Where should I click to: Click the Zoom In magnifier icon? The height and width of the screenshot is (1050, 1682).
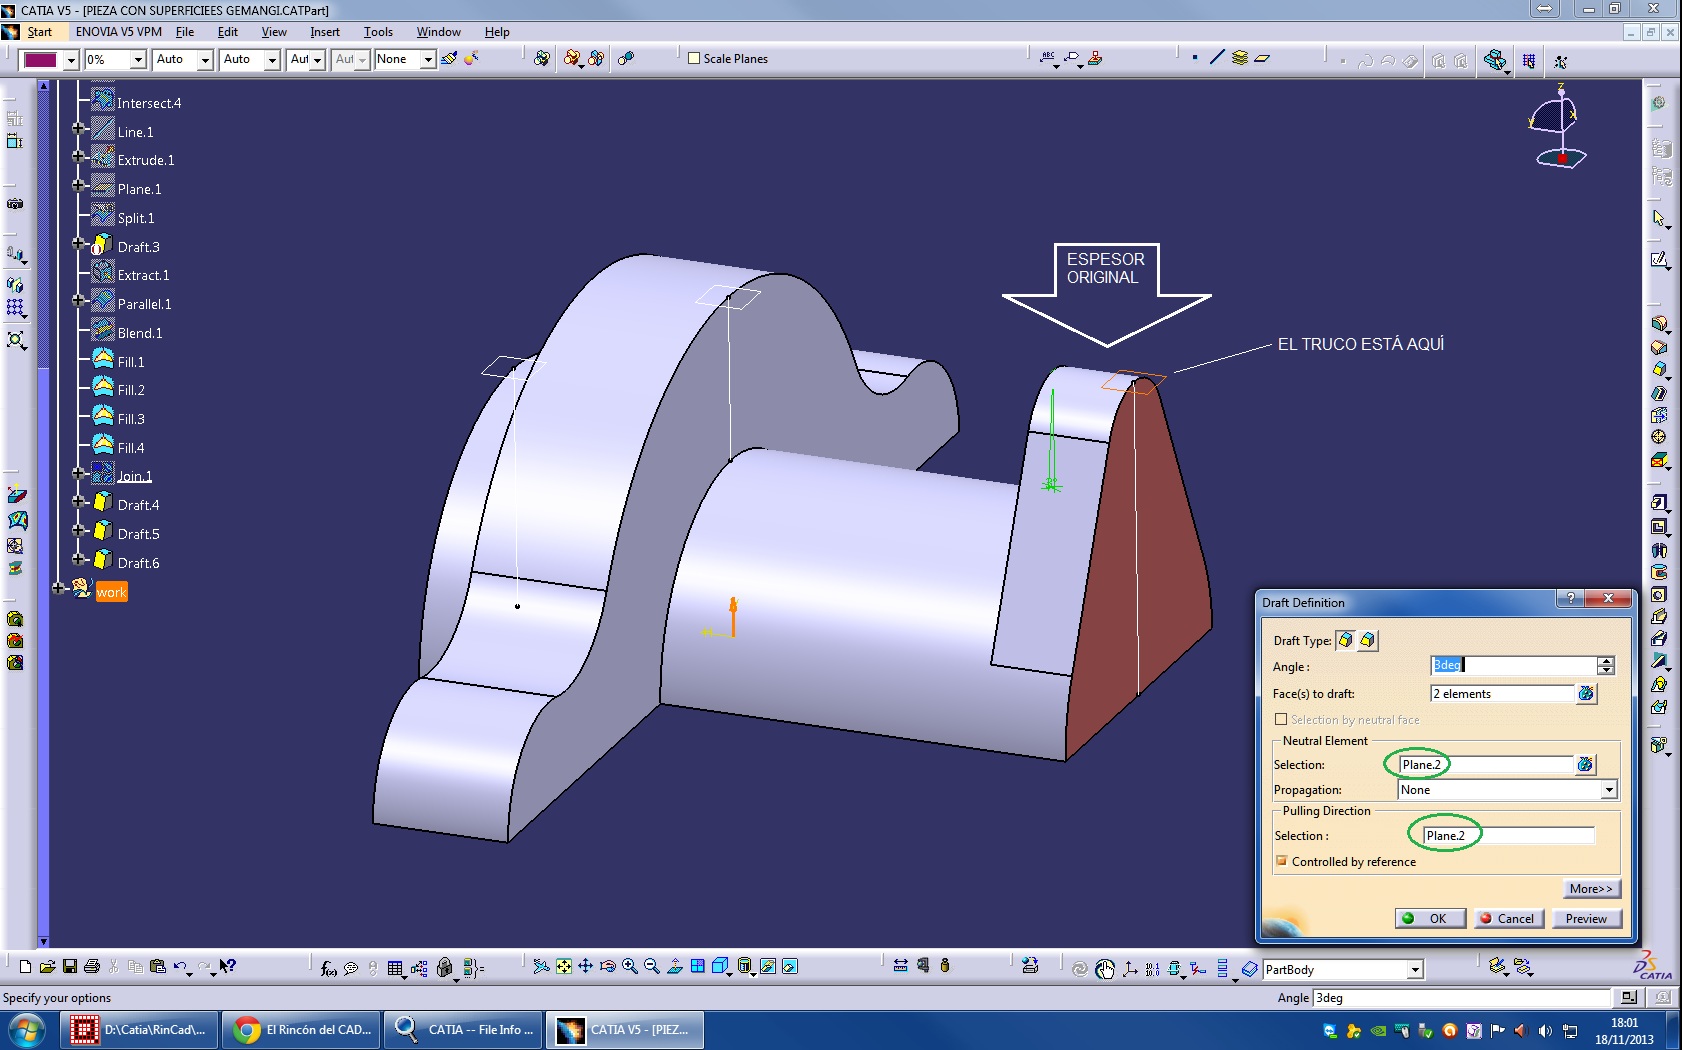point(630,966)
